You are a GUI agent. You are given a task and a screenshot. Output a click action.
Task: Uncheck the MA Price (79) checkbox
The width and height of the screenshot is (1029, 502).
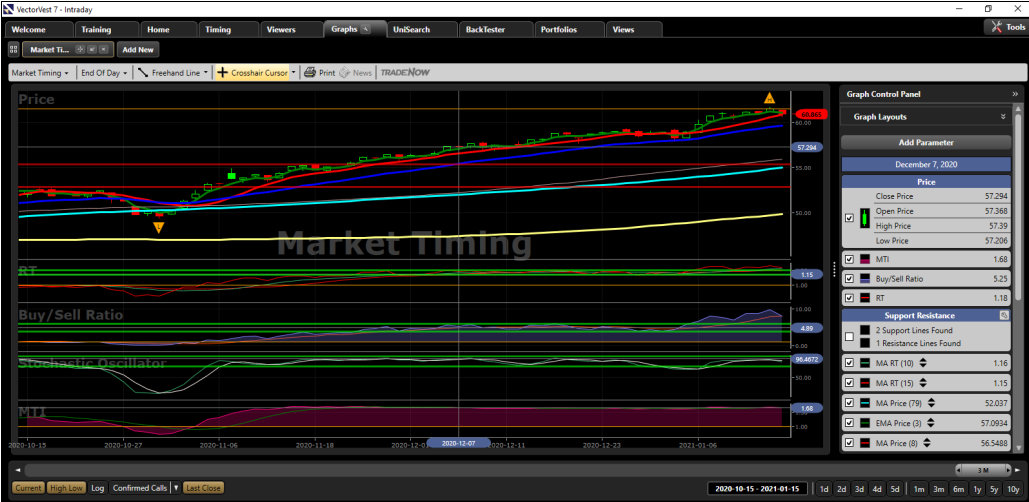849,403
